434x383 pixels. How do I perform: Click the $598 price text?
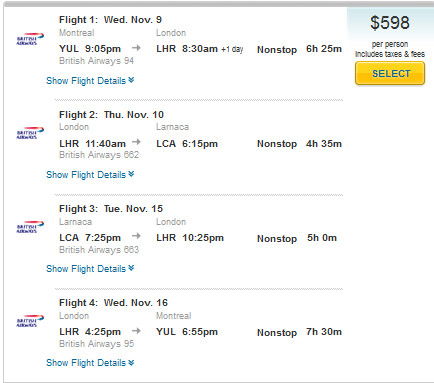point(390,23)
